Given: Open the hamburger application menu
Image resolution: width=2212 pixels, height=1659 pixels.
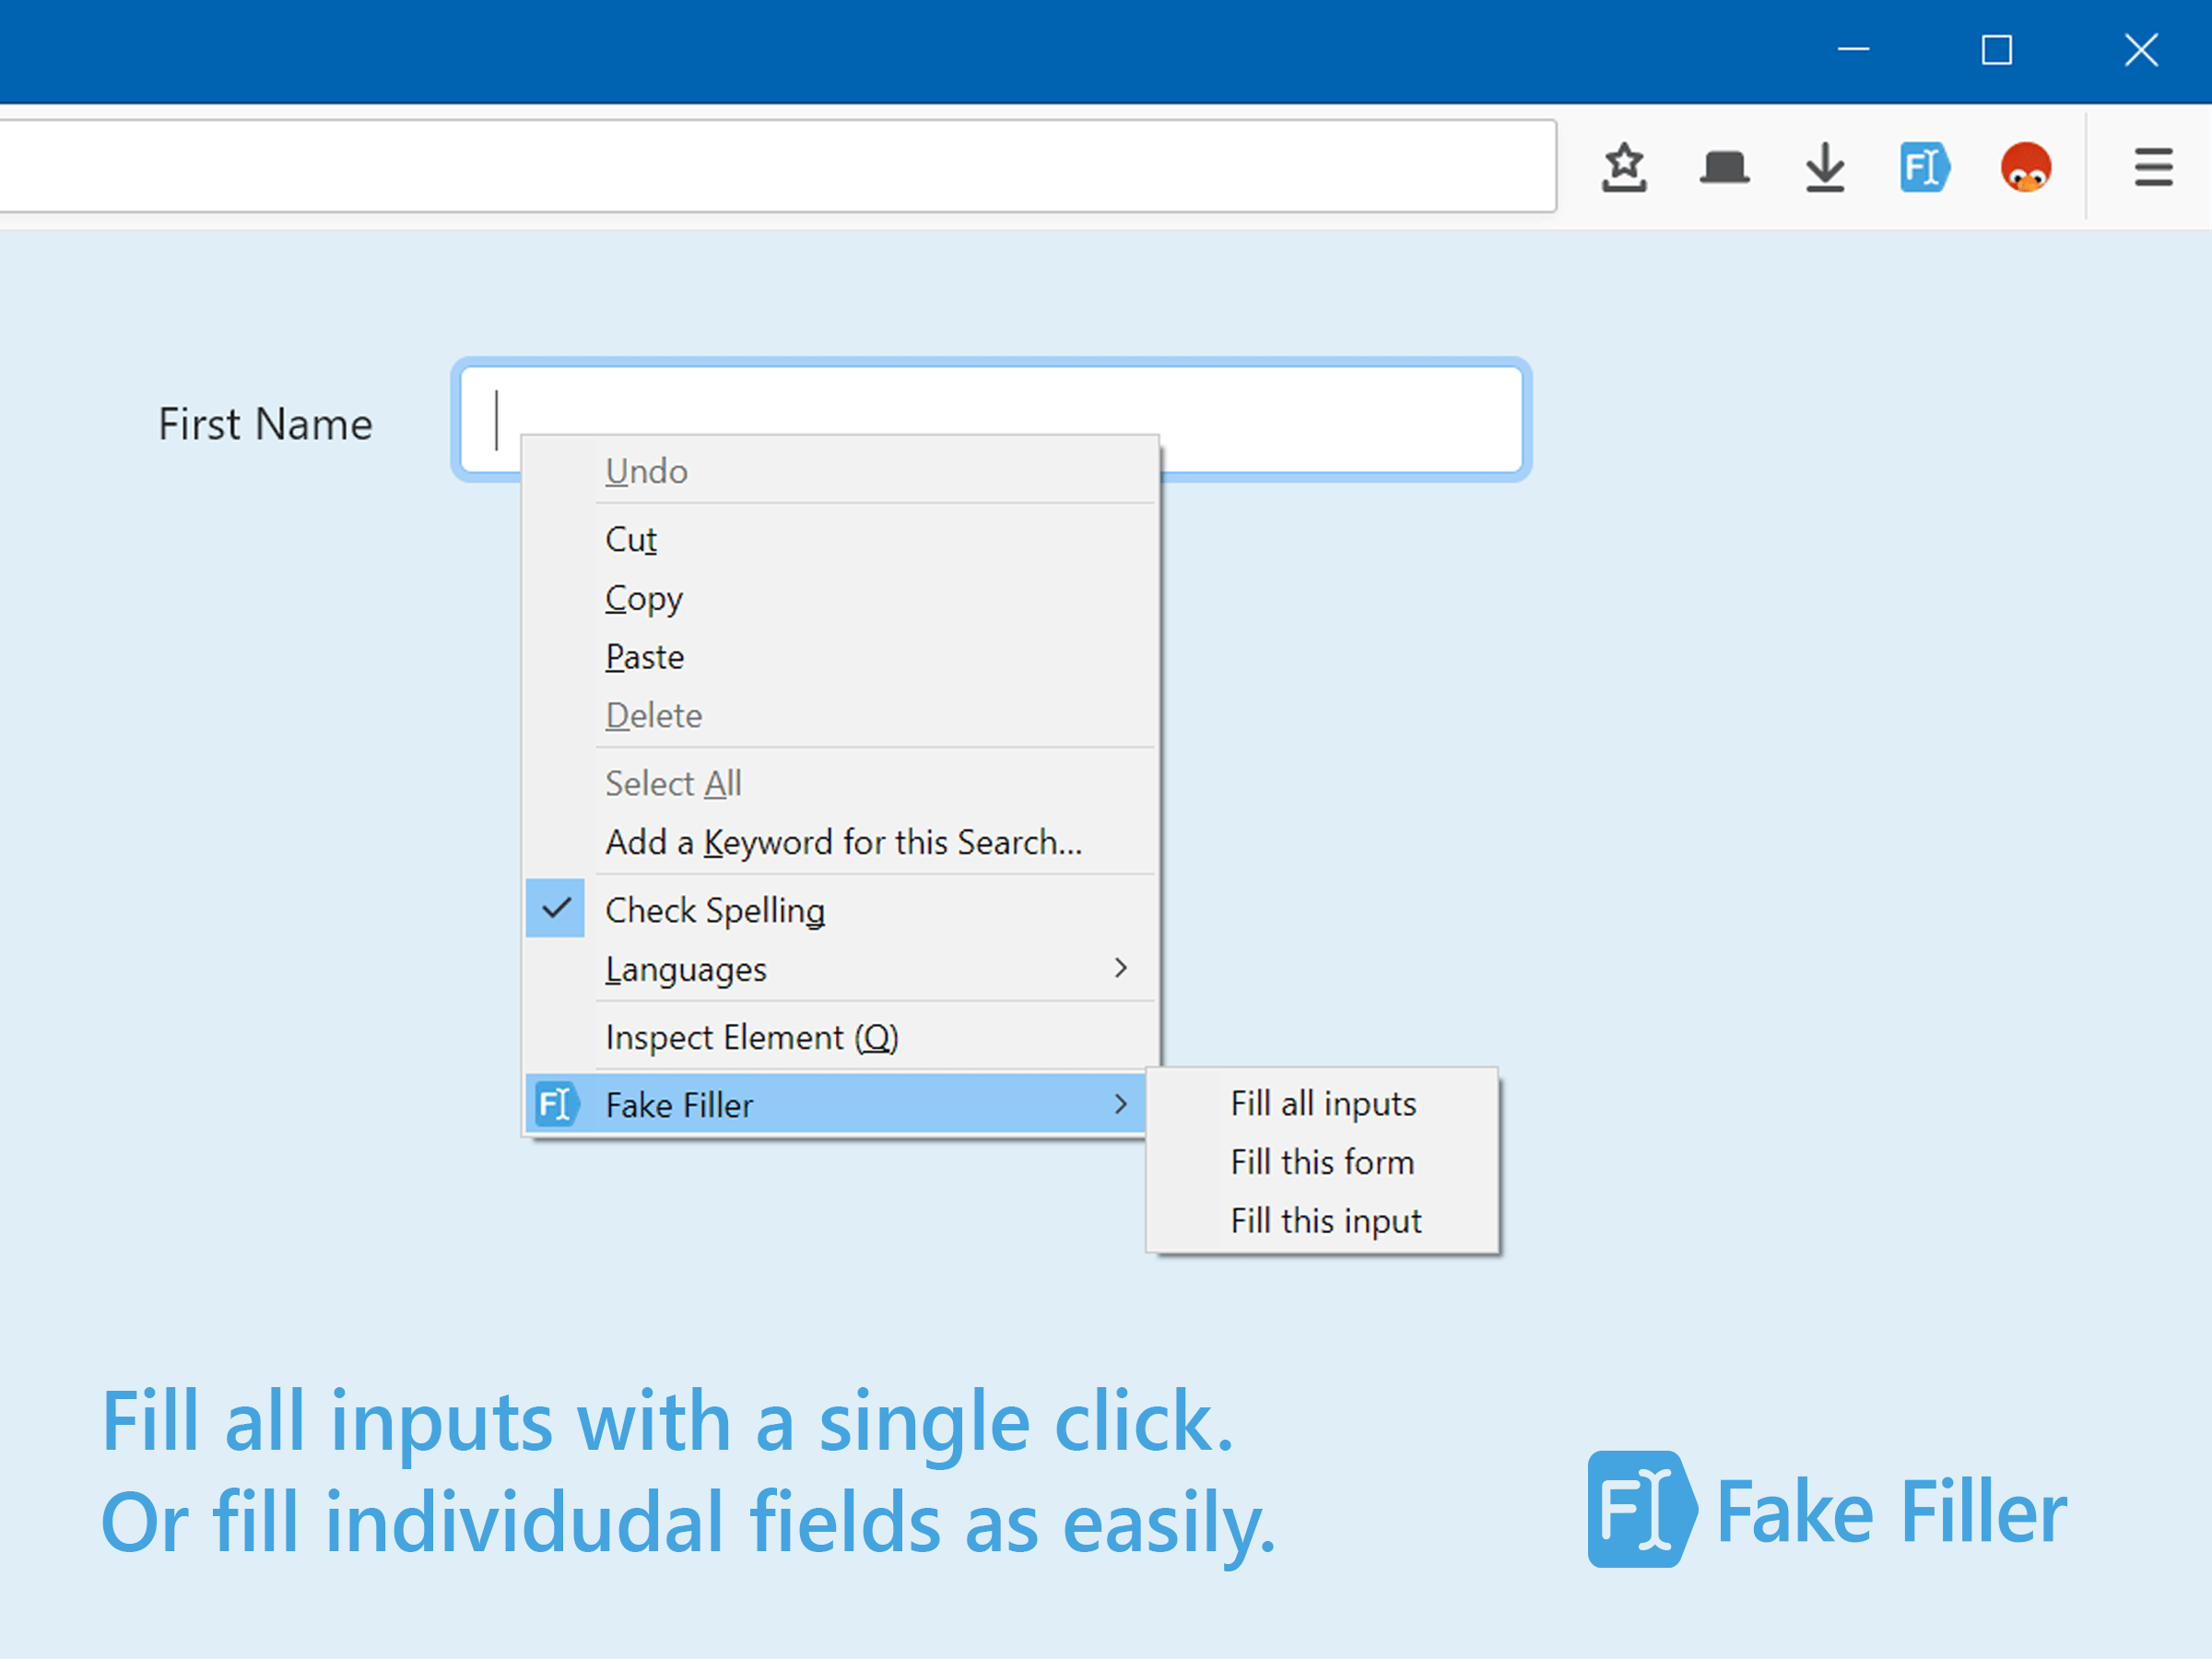Looking at the screenshot, I should [2152, 167].
